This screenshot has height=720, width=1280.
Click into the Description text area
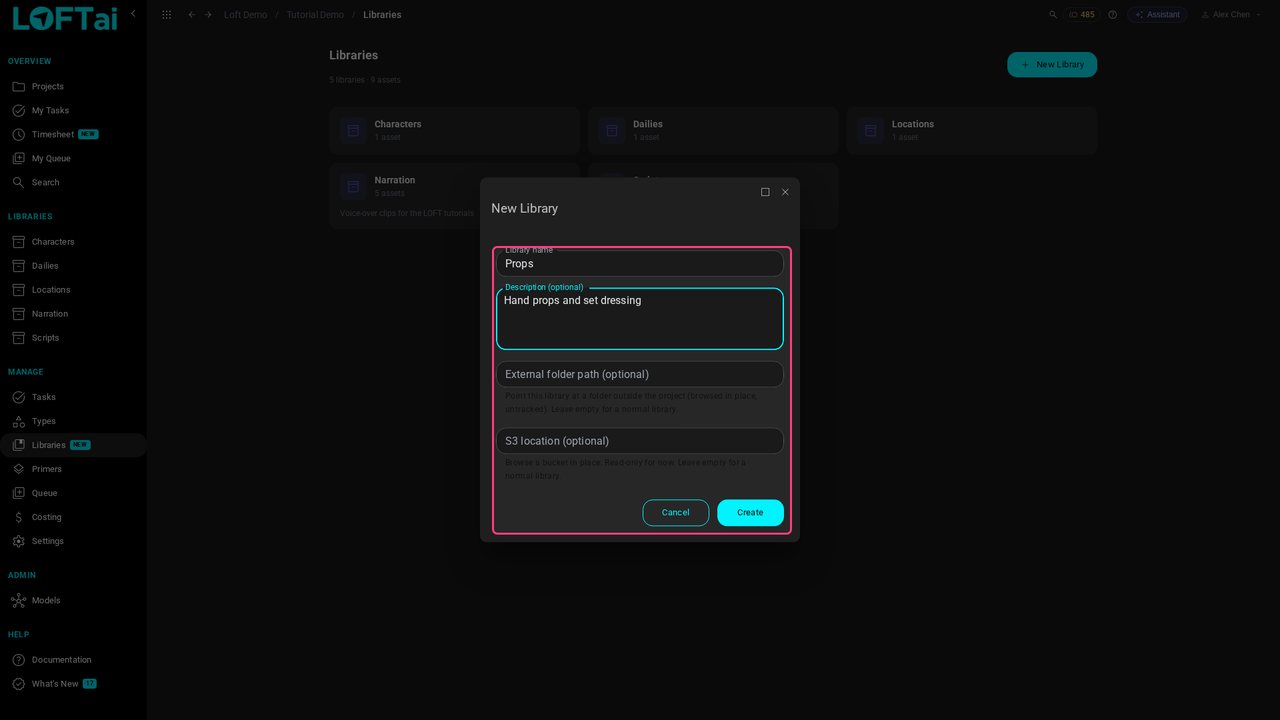[640, 319]
